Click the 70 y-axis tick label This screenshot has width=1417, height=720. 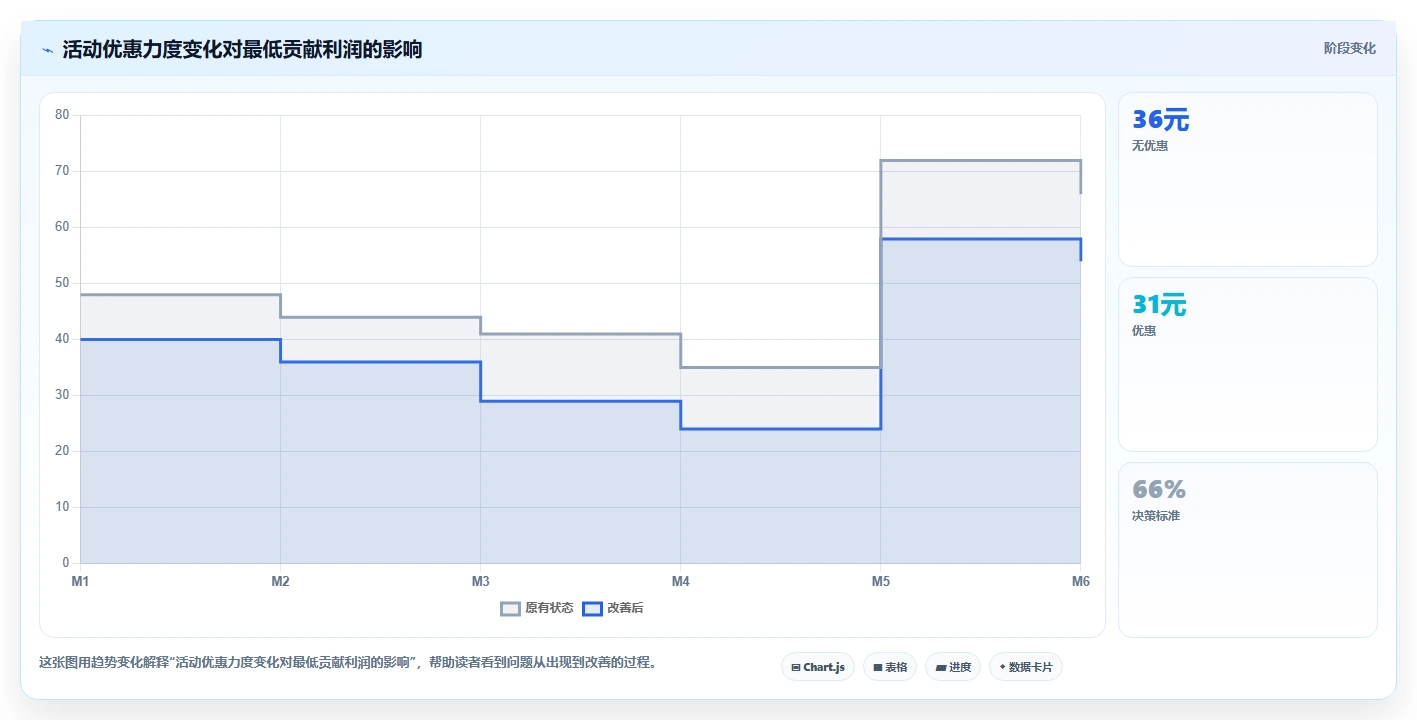[x=62, y=171]
